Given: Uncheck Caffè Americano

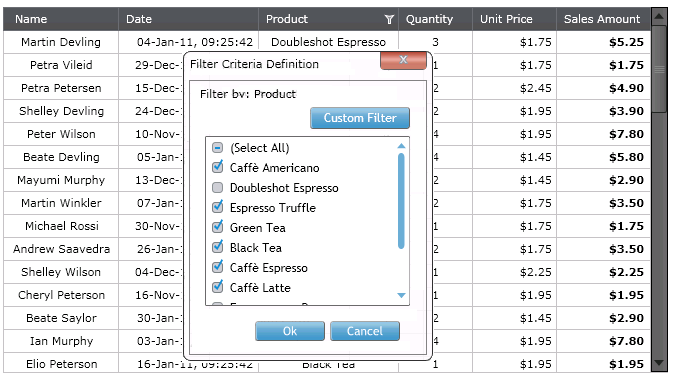Looking at the screenshot, I should pyautogui.click(x=218, y=167).
